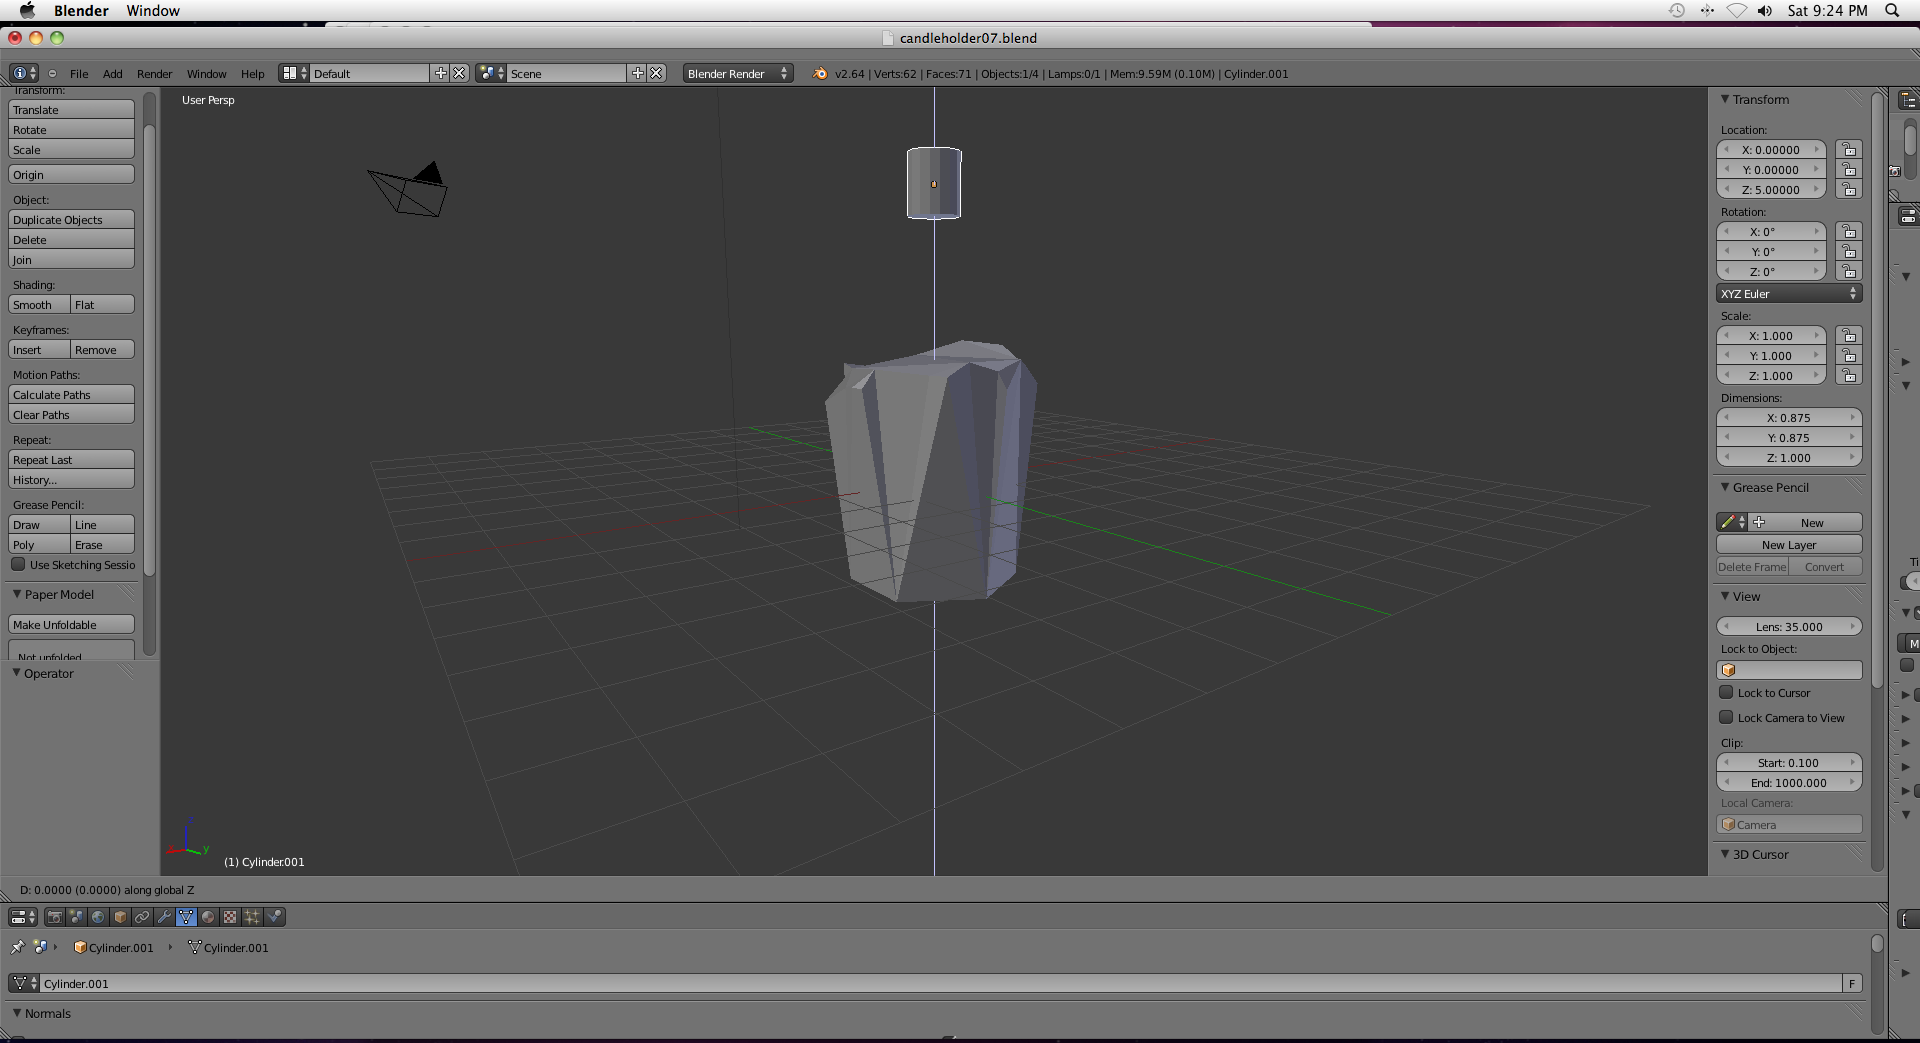Select the Object Data triangle tab

coord(187,917)
